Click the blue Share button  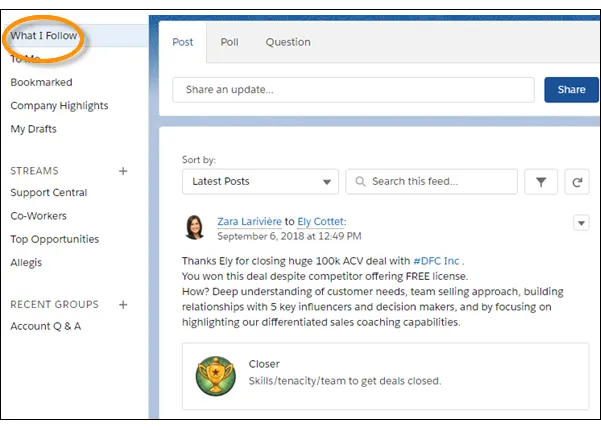tap(571, 90)
